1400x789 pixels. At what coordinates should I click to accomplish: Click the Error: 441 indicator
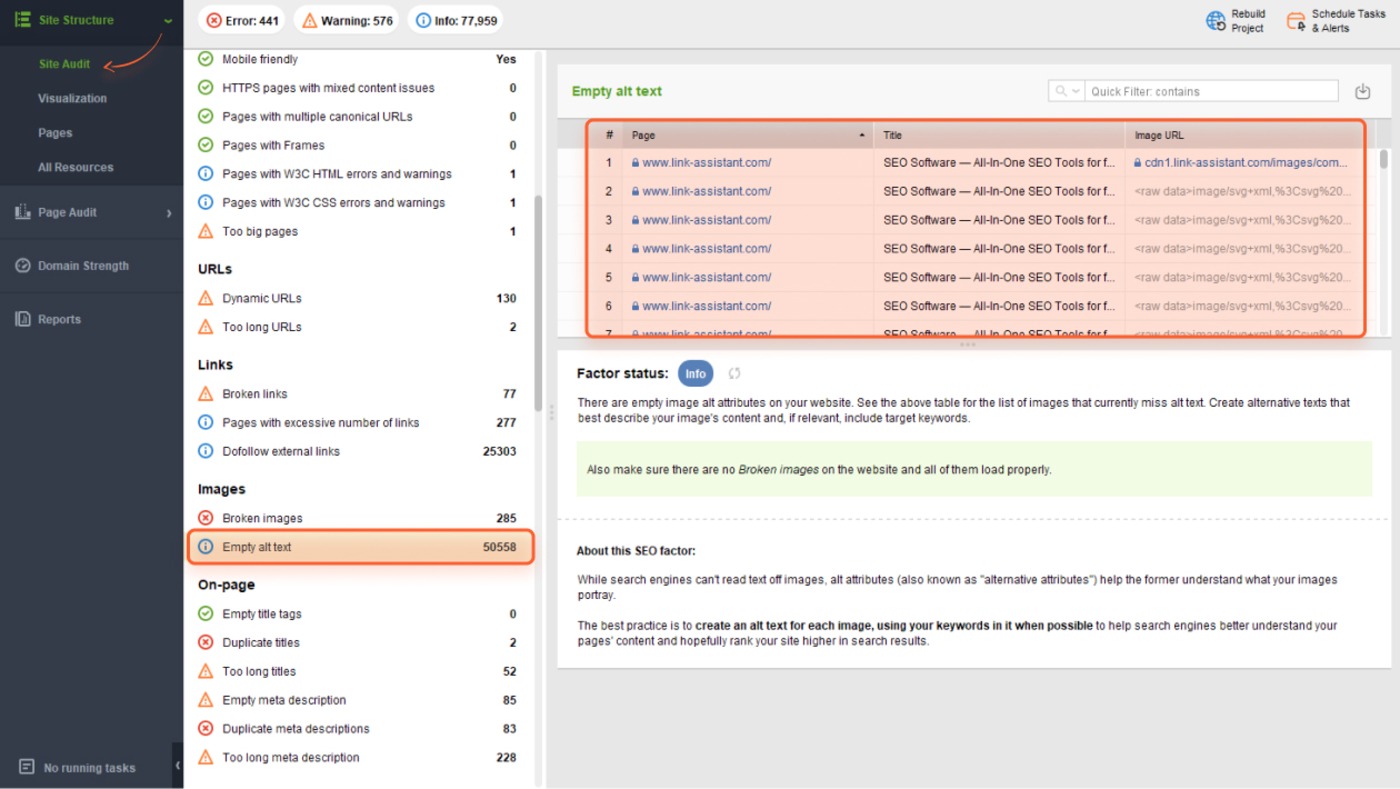point(241,18)
